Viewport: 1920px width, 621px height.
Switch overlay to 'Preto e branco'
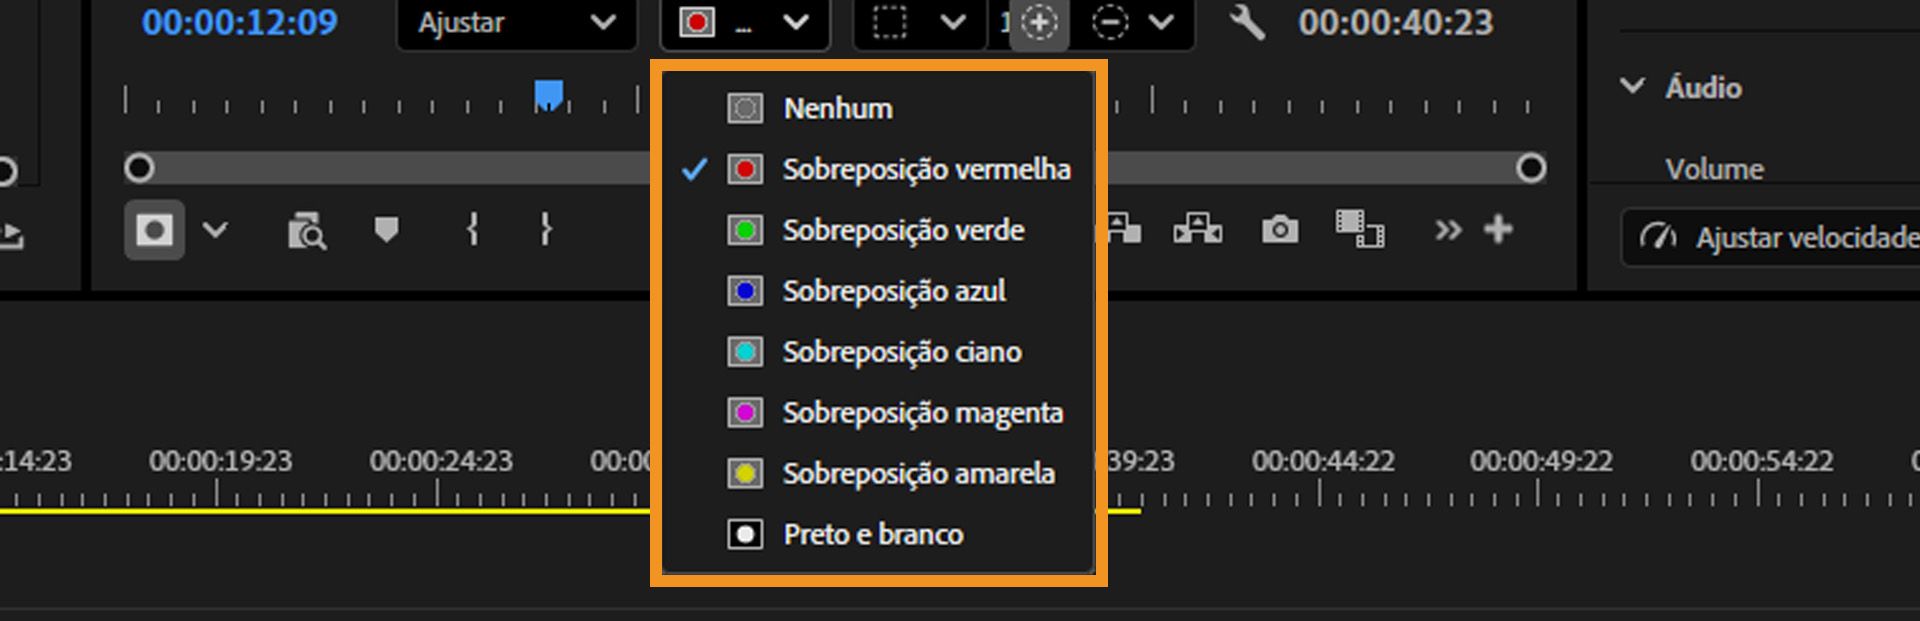click(872, 534)
